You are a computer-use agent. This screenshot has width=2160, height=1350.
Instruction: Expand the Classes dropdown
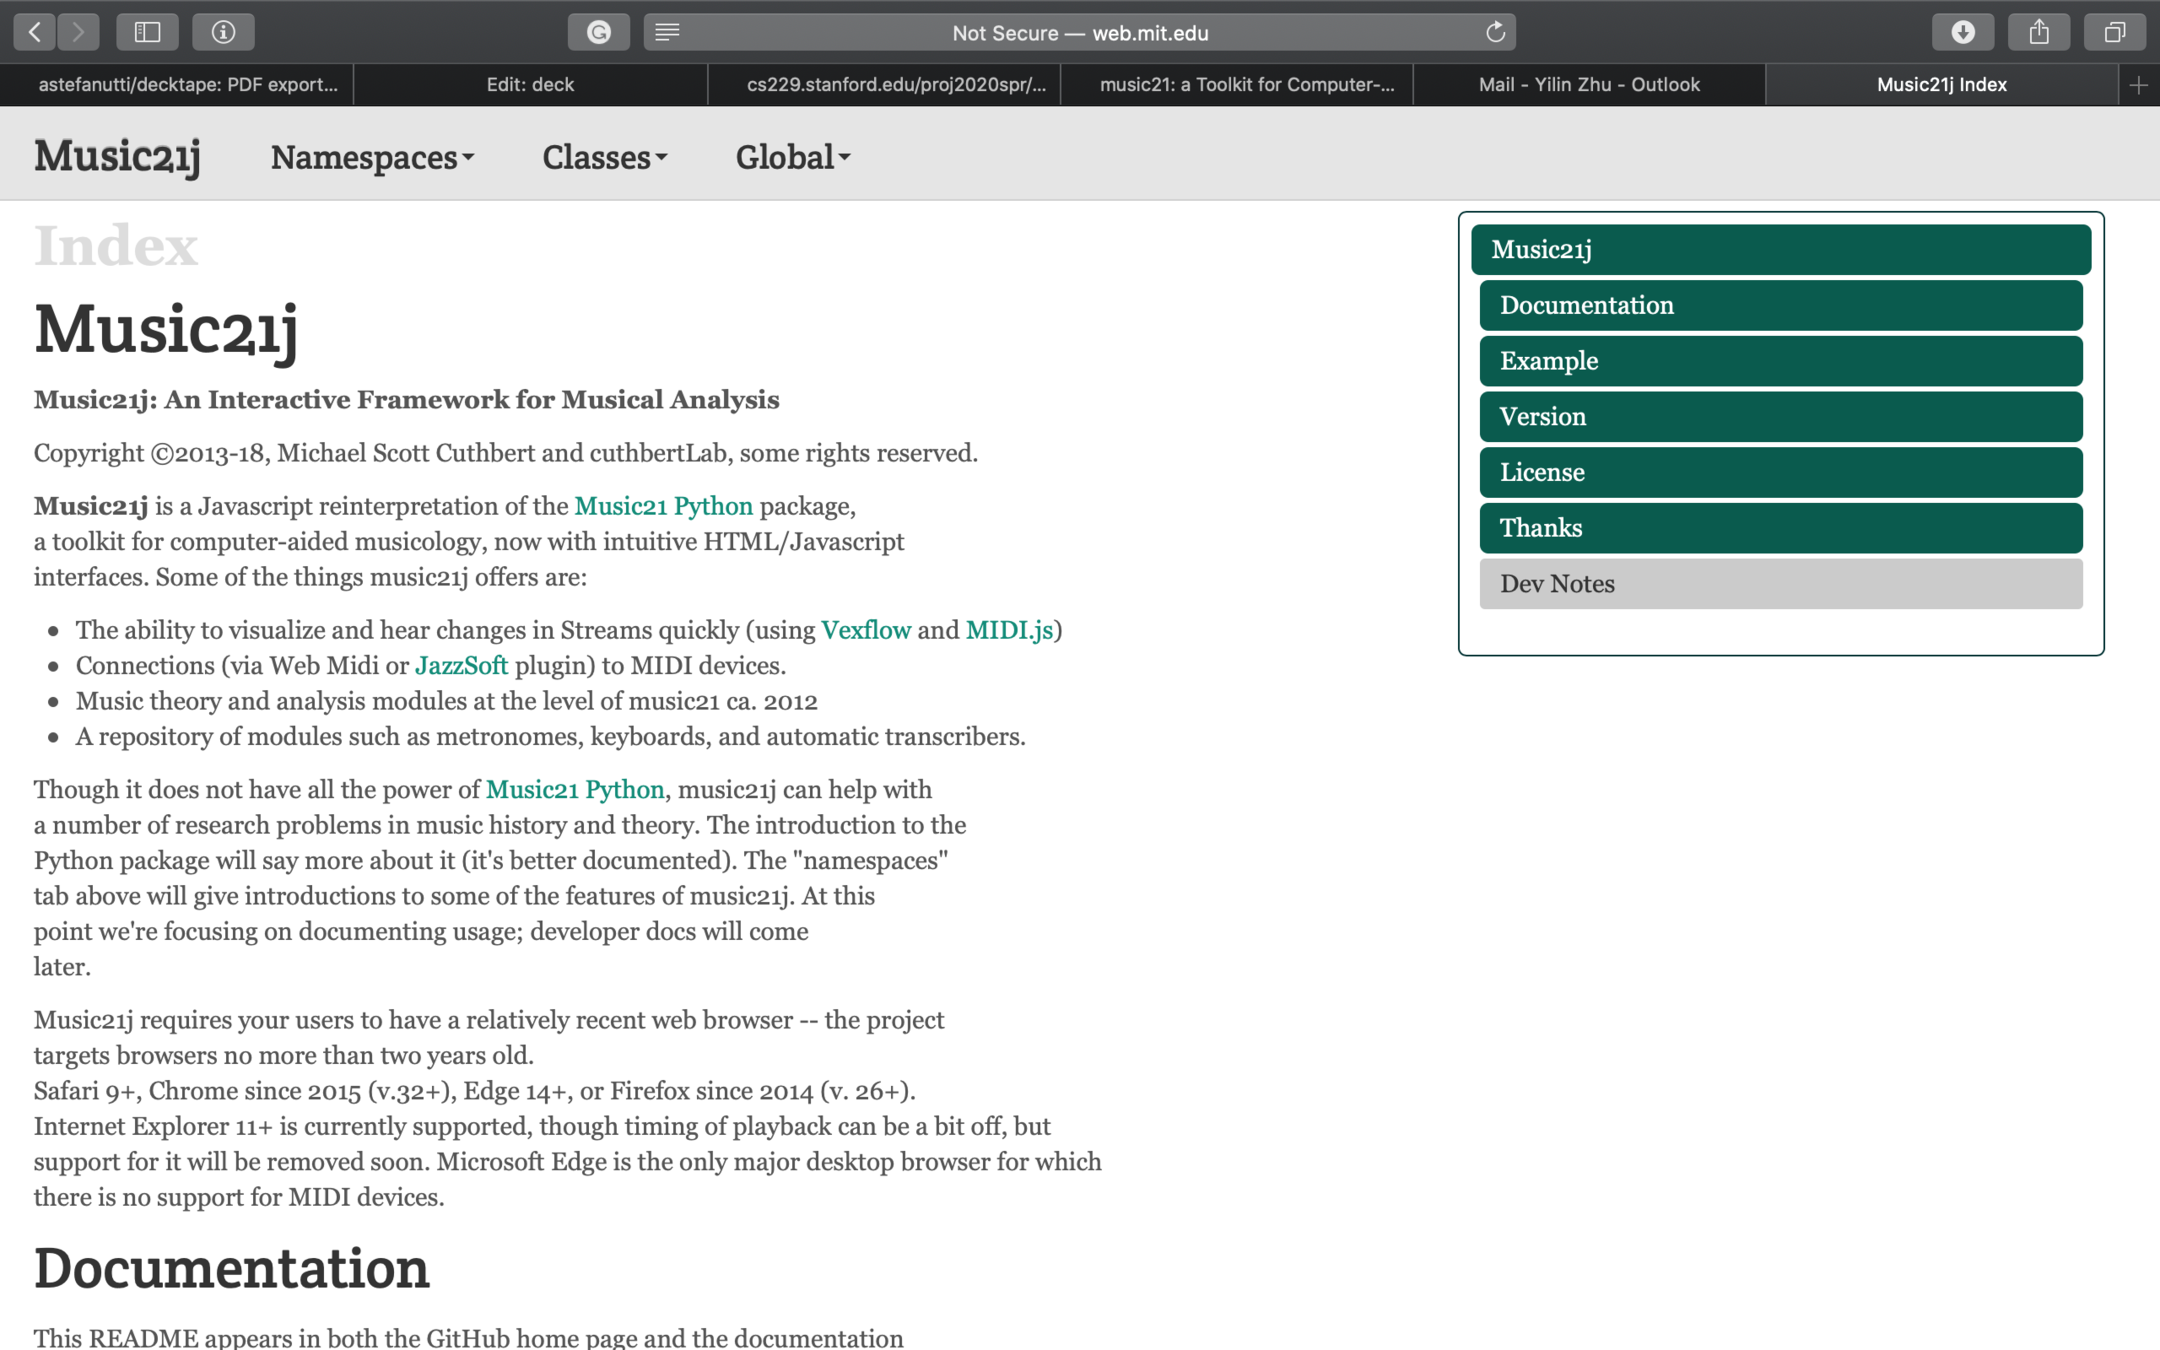(x=604, y=158)
